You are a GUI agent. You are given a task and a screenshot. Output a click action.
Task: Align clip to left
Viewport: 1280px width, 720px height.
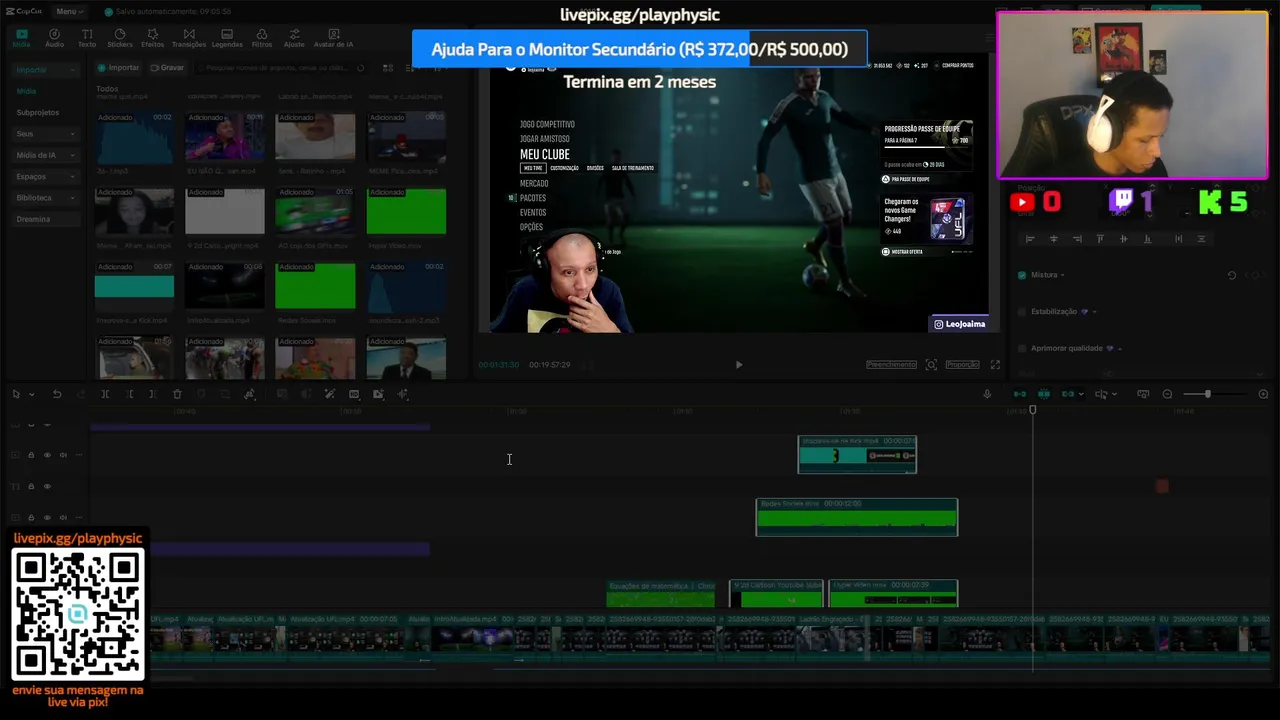point(1029,239)
